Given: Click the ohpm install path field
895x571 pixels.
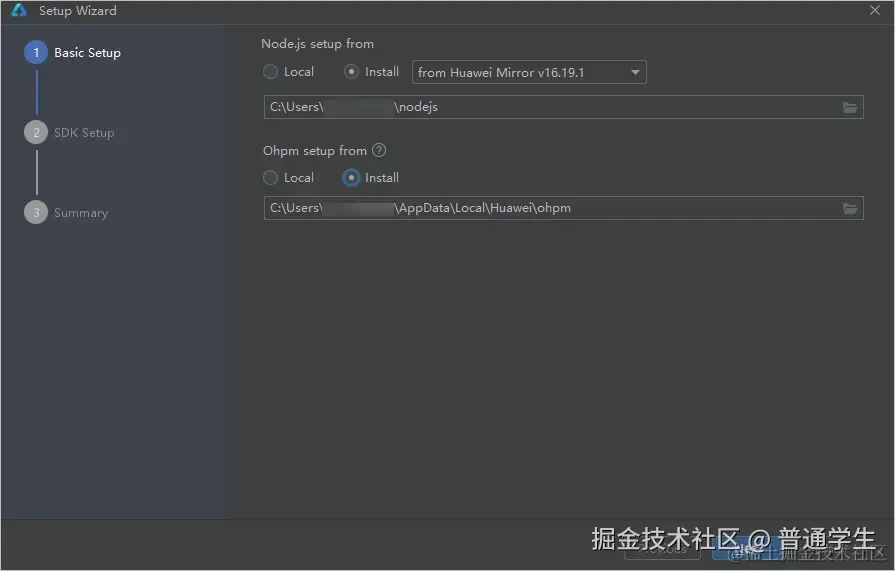Looking at the screenshot, I should click(x=563, y=208).
